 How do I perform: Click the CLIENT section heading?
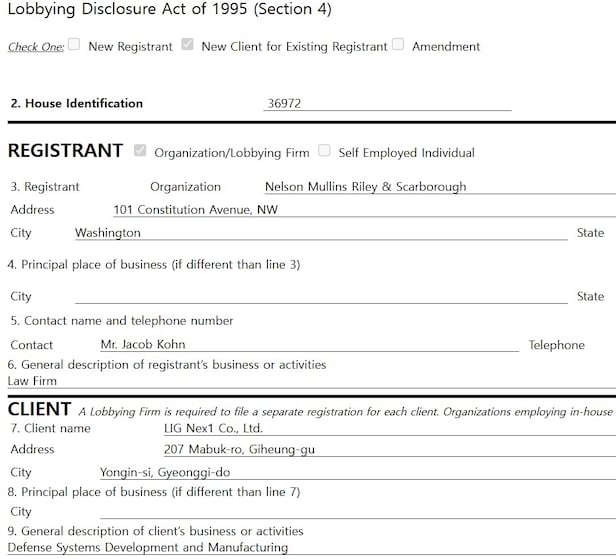[x=39, y=409]
